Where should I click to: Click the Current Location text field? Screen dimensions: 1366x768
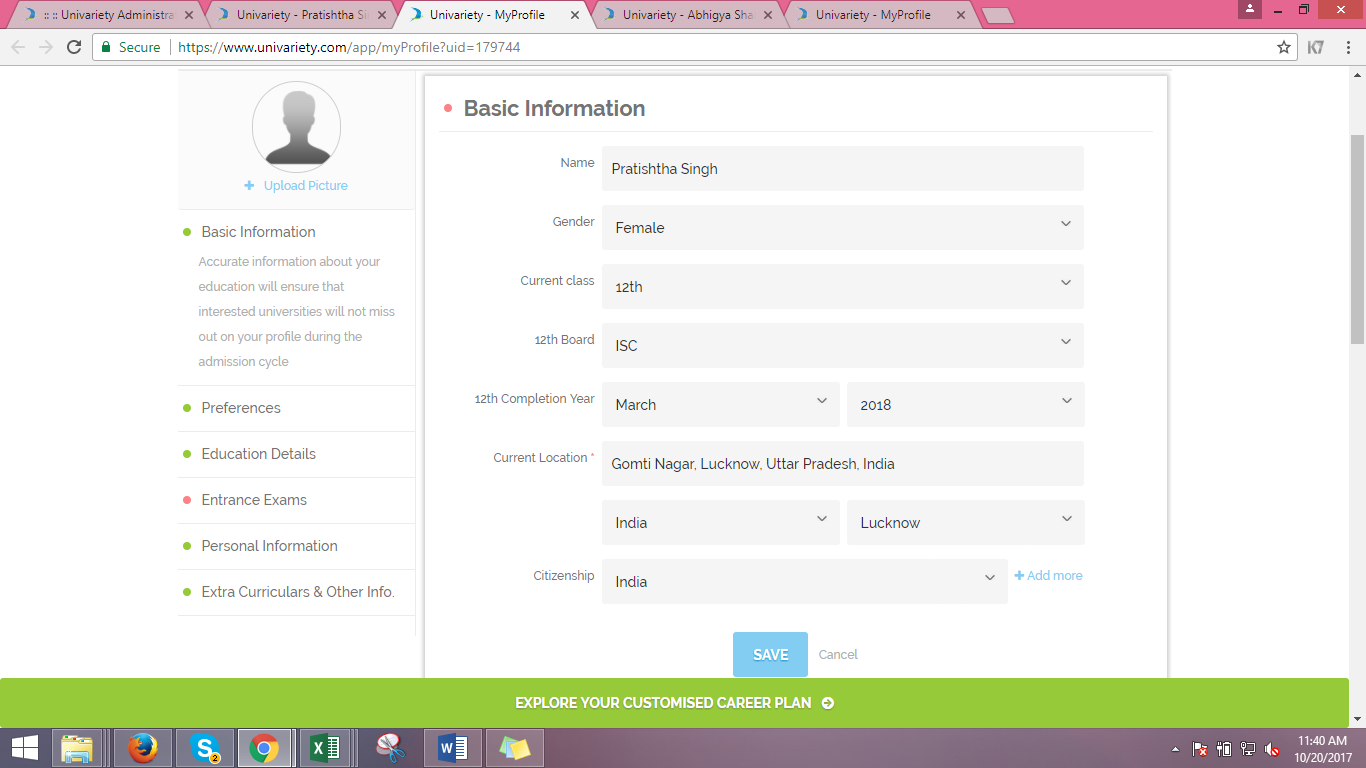843,464
